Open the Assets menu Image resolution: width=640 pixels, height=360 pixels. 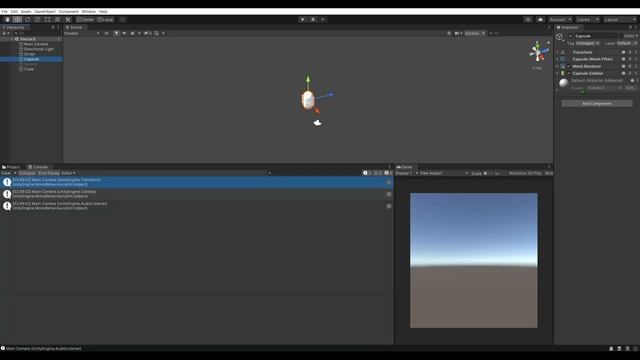pos(26,11)
